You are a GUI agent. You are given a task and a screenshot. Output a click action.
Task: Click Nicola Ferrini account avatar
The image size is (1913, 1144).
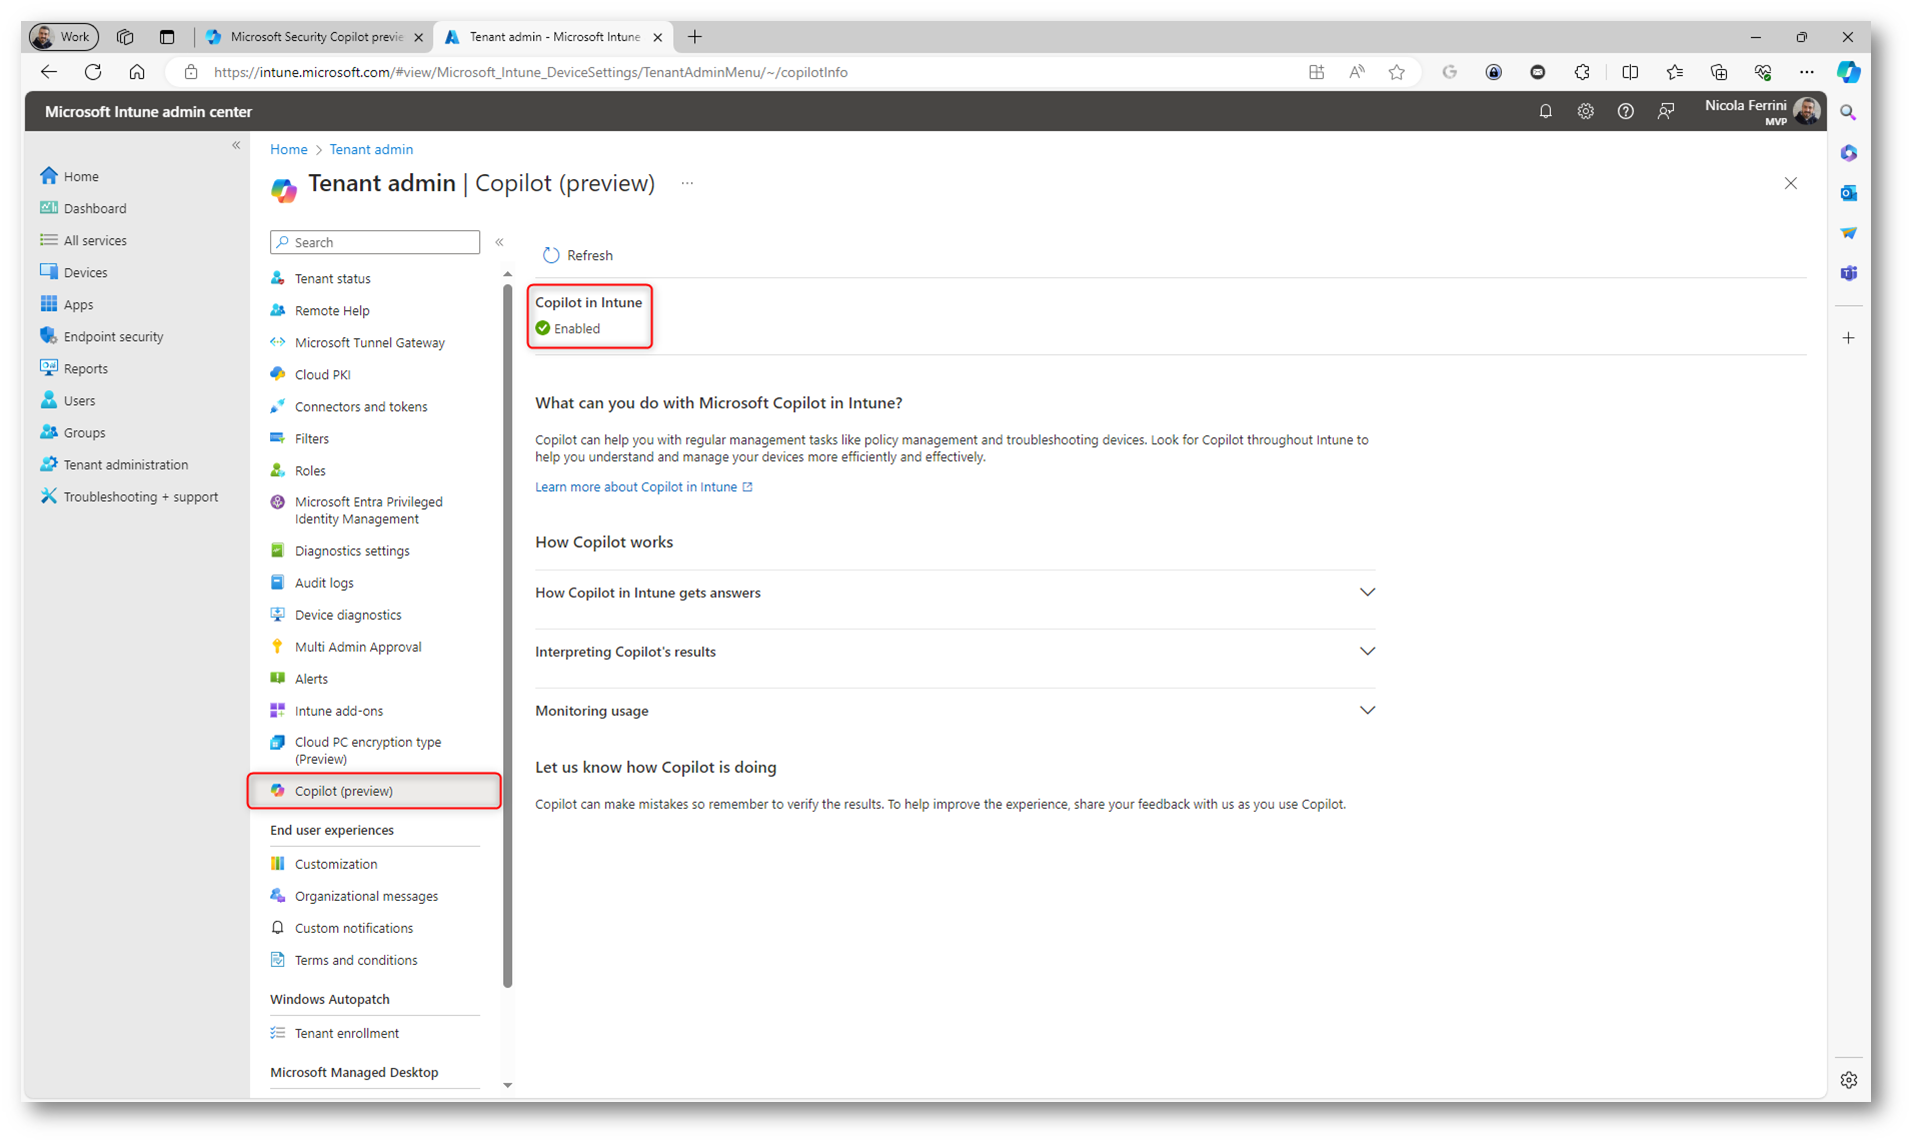(1806, 110)
